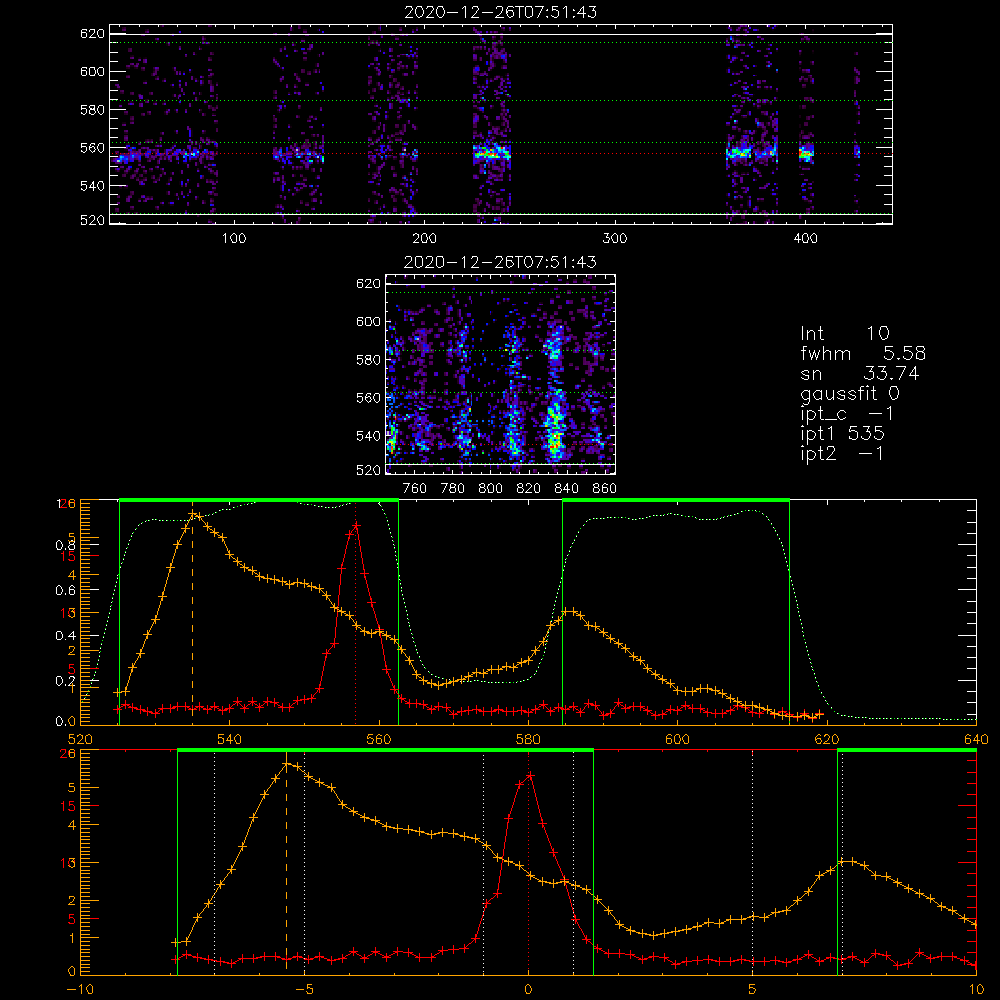The width and height of the screenshot is (1000, 1000).
Task: Select the 'Int 10' parameter text
Action: [845, 333]
